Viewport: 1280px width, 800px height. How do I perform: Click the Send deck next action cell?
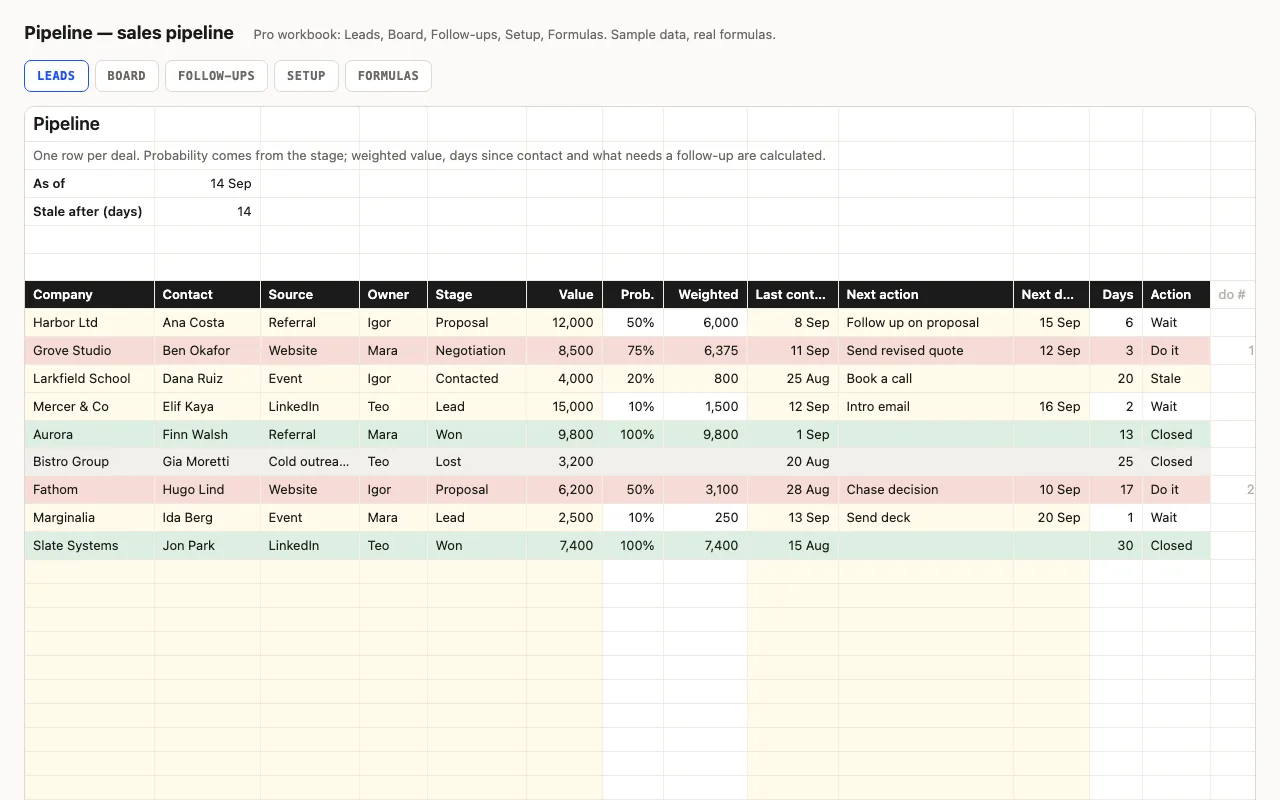(x=926, y=518)
